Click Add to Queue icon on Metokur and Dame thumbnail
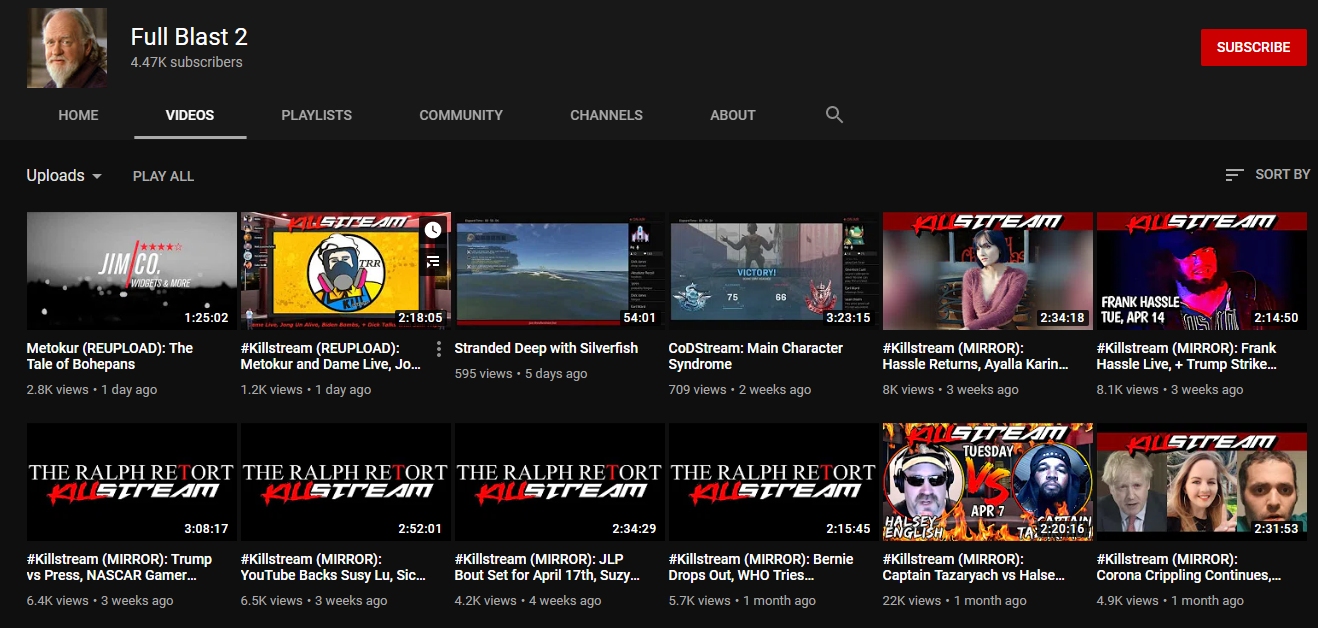This screenshot has width=1318, height=628. click(432, 262)
